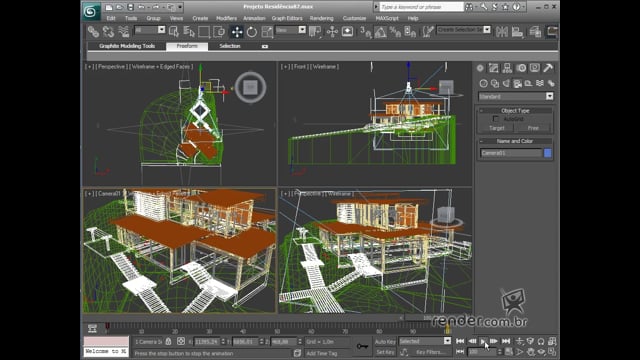
Task: Open the Standard camera type dropdown
Action: [550, 96]
